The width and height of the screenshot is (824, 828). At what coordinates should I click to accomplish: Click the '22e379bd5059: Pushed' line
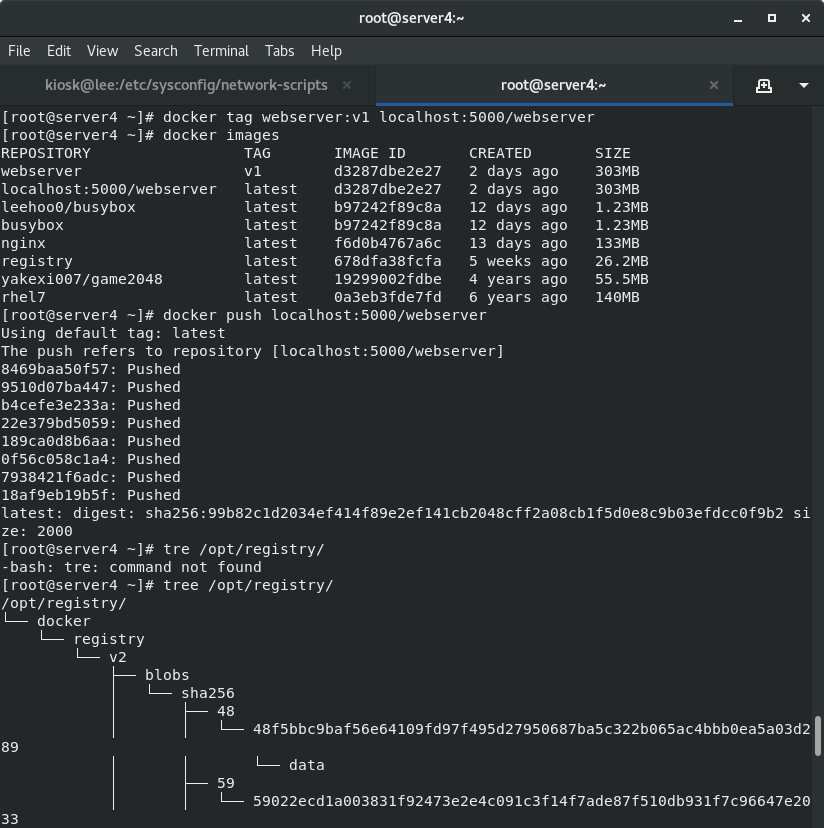pyautogui.click(x=91, y=423)
